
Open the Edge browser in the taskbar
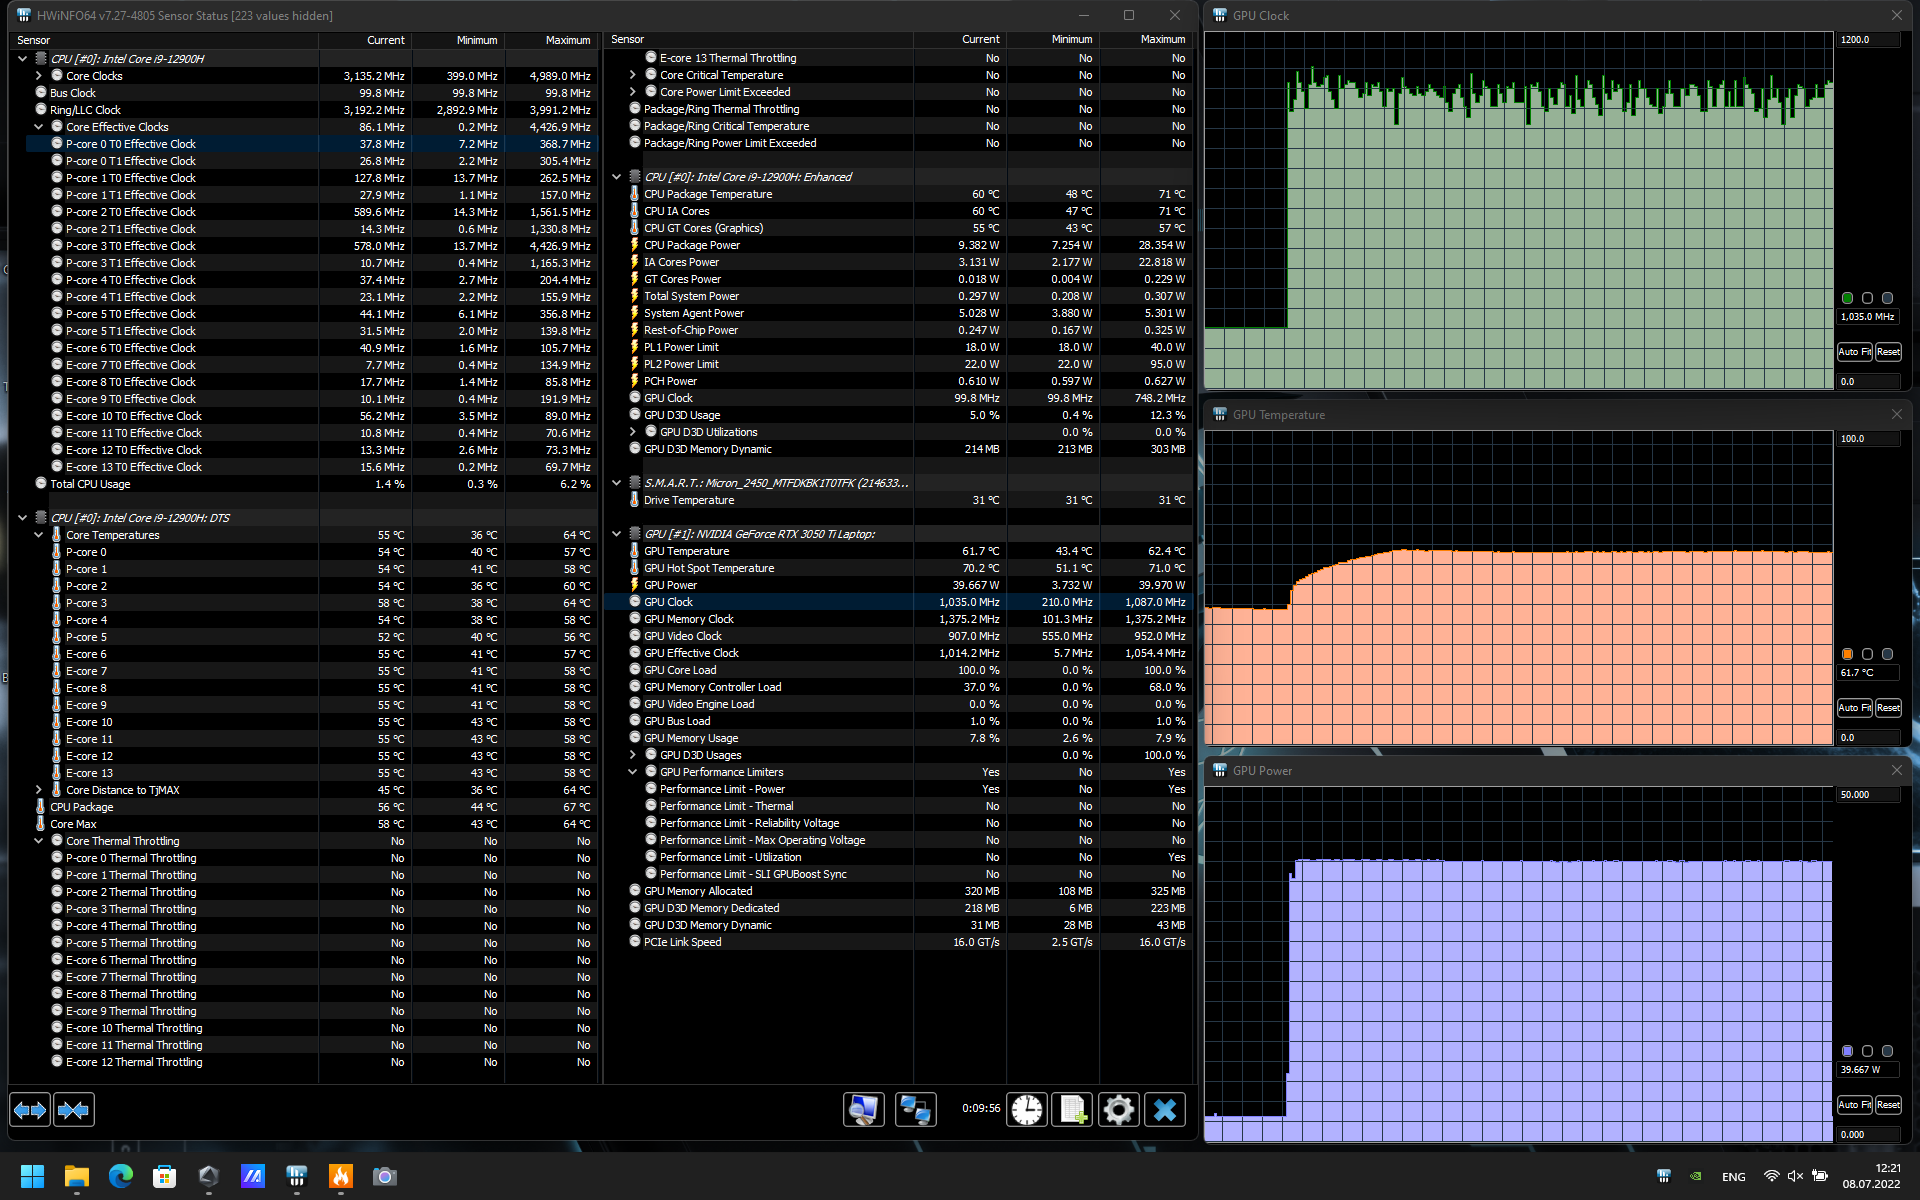pyautogui.click(x=121, y=1177)
